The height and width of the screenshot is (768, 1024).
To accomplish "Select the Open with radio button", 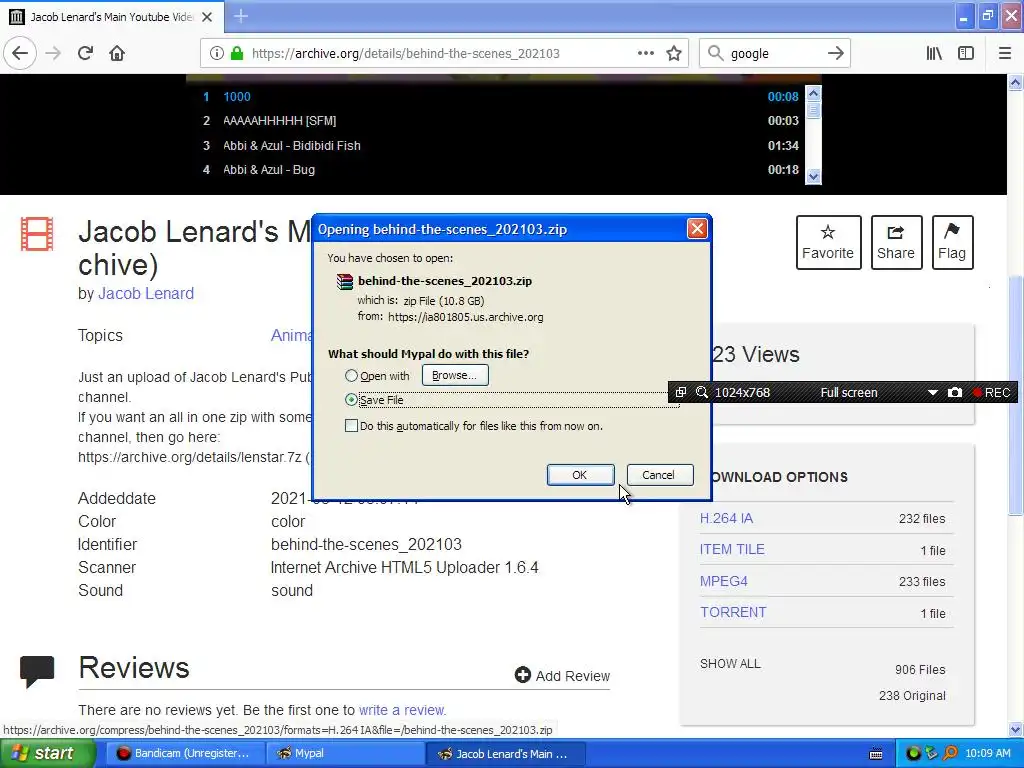I will [x=351, y=376].
